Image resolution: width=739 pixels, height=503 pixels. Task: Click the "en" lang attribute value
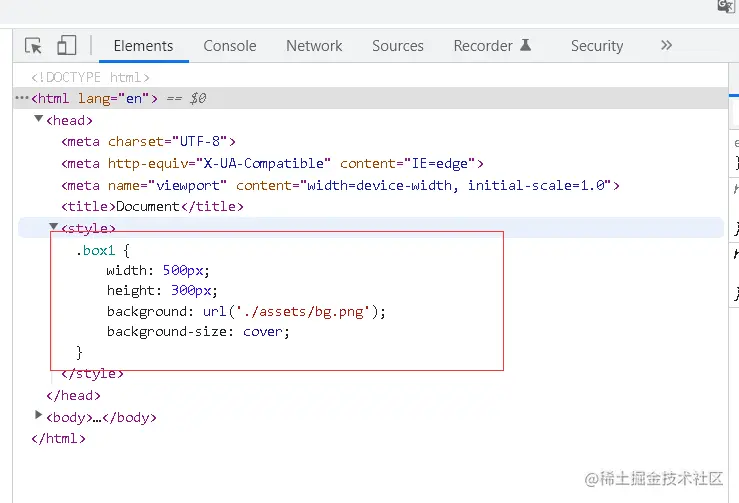[x=133, y=98]
